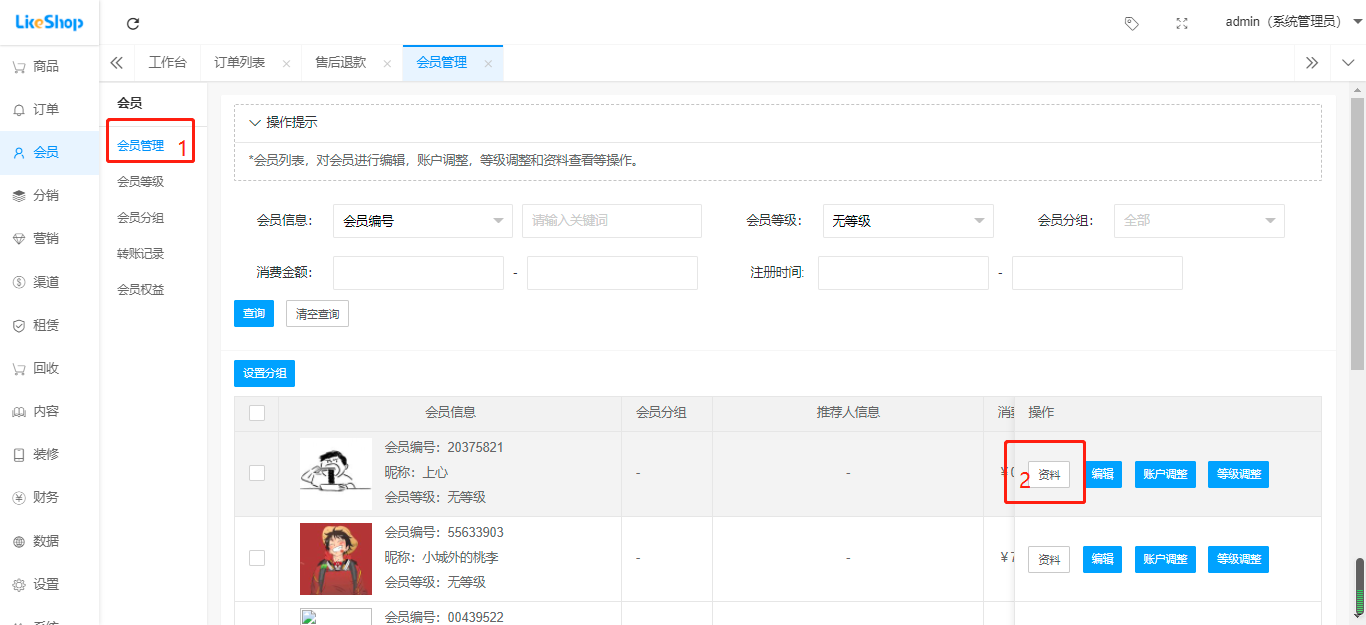Open 设置 in the sidebar
The image size is (1366, 625).
(x=50, y=584)
